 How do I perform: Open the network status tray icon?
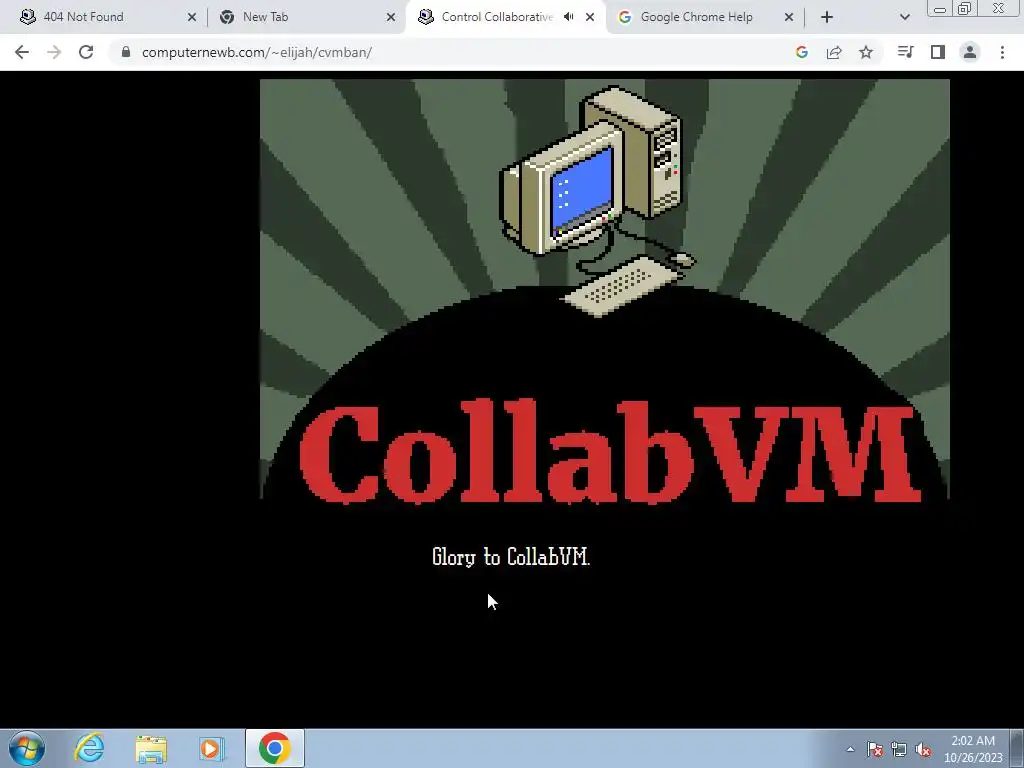point(899,750)
